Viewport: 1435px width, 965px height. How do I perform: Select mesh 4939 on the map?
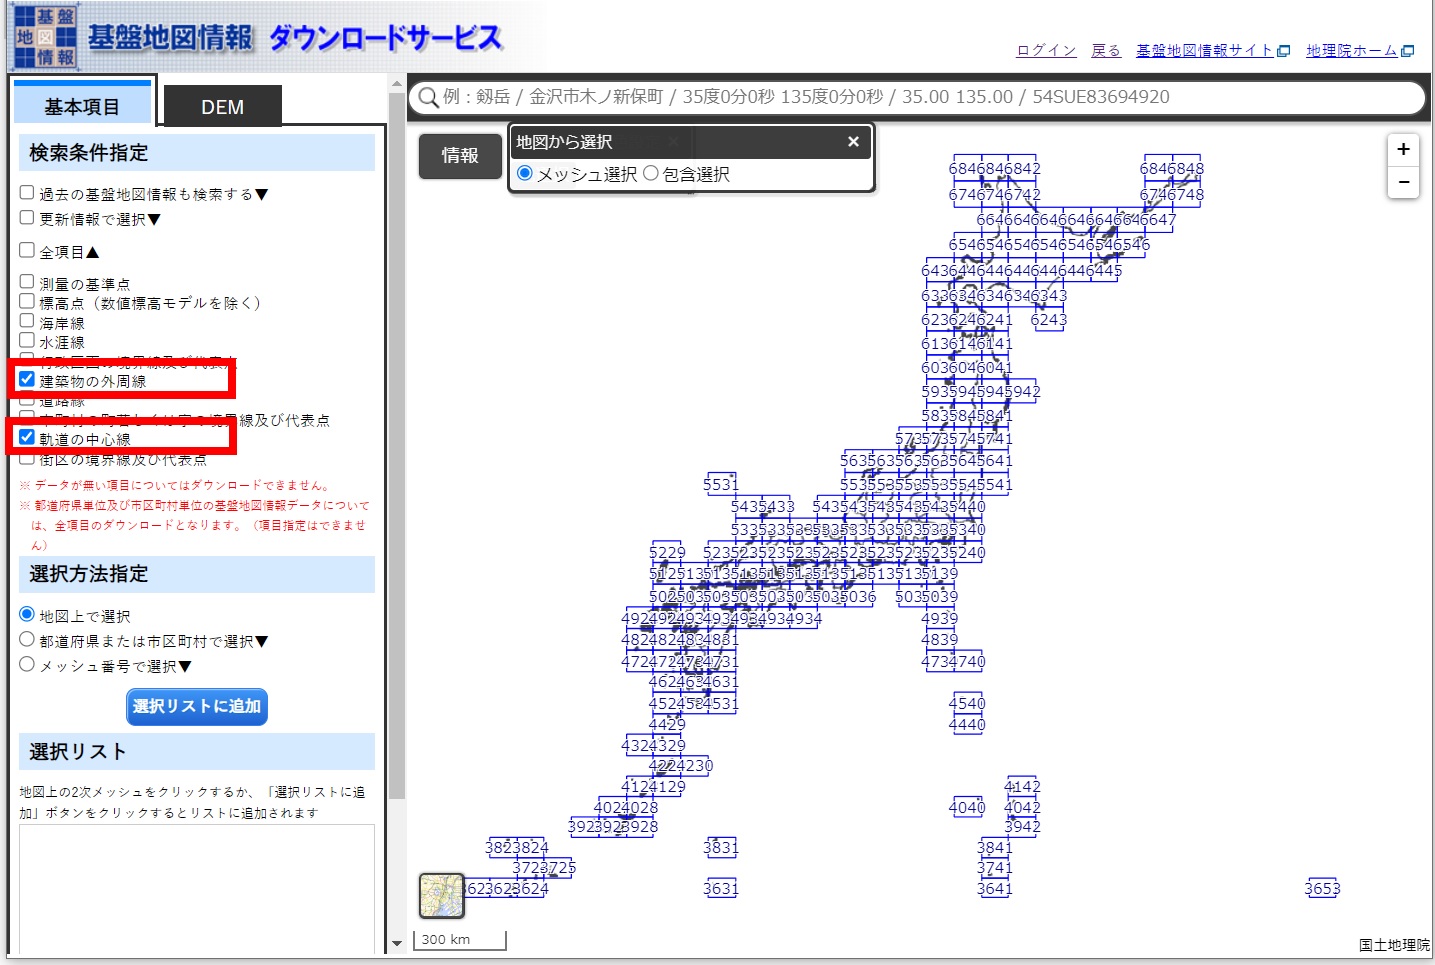[x=939, y=618]
